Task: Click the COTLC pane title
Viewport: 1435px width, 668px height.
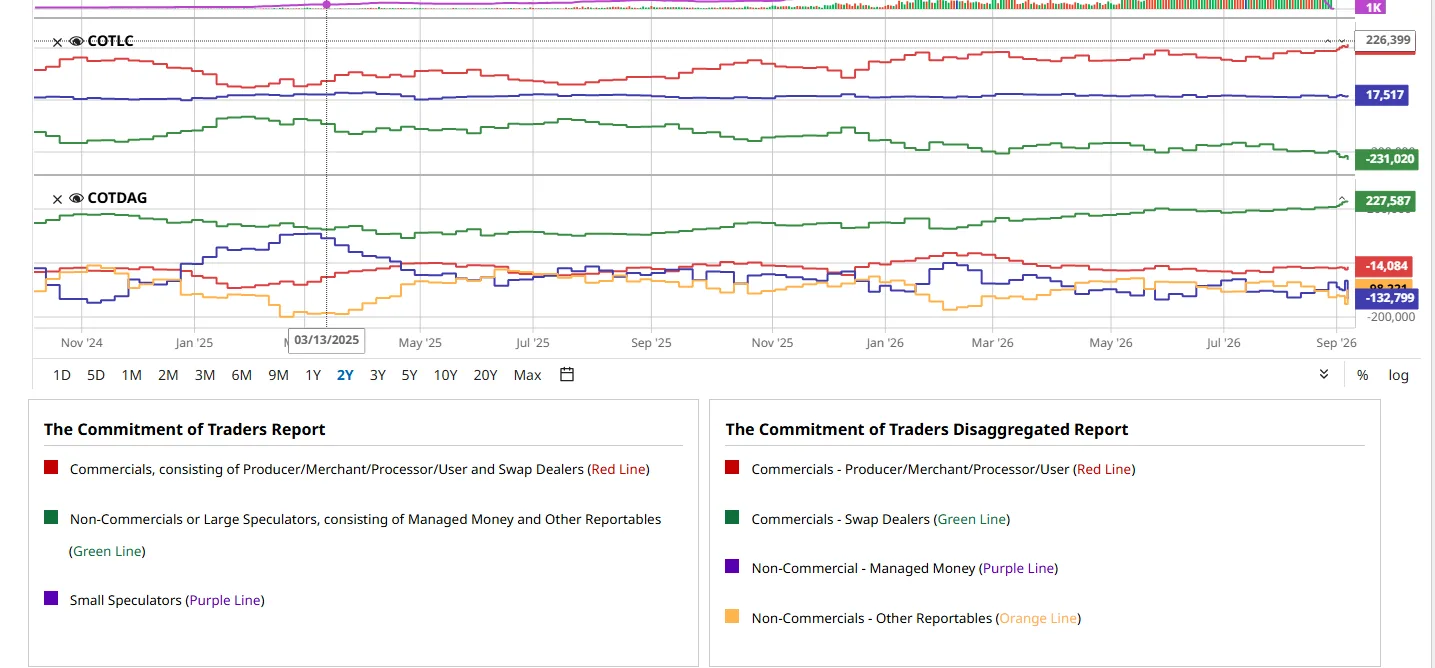Action: coord(110,41)
